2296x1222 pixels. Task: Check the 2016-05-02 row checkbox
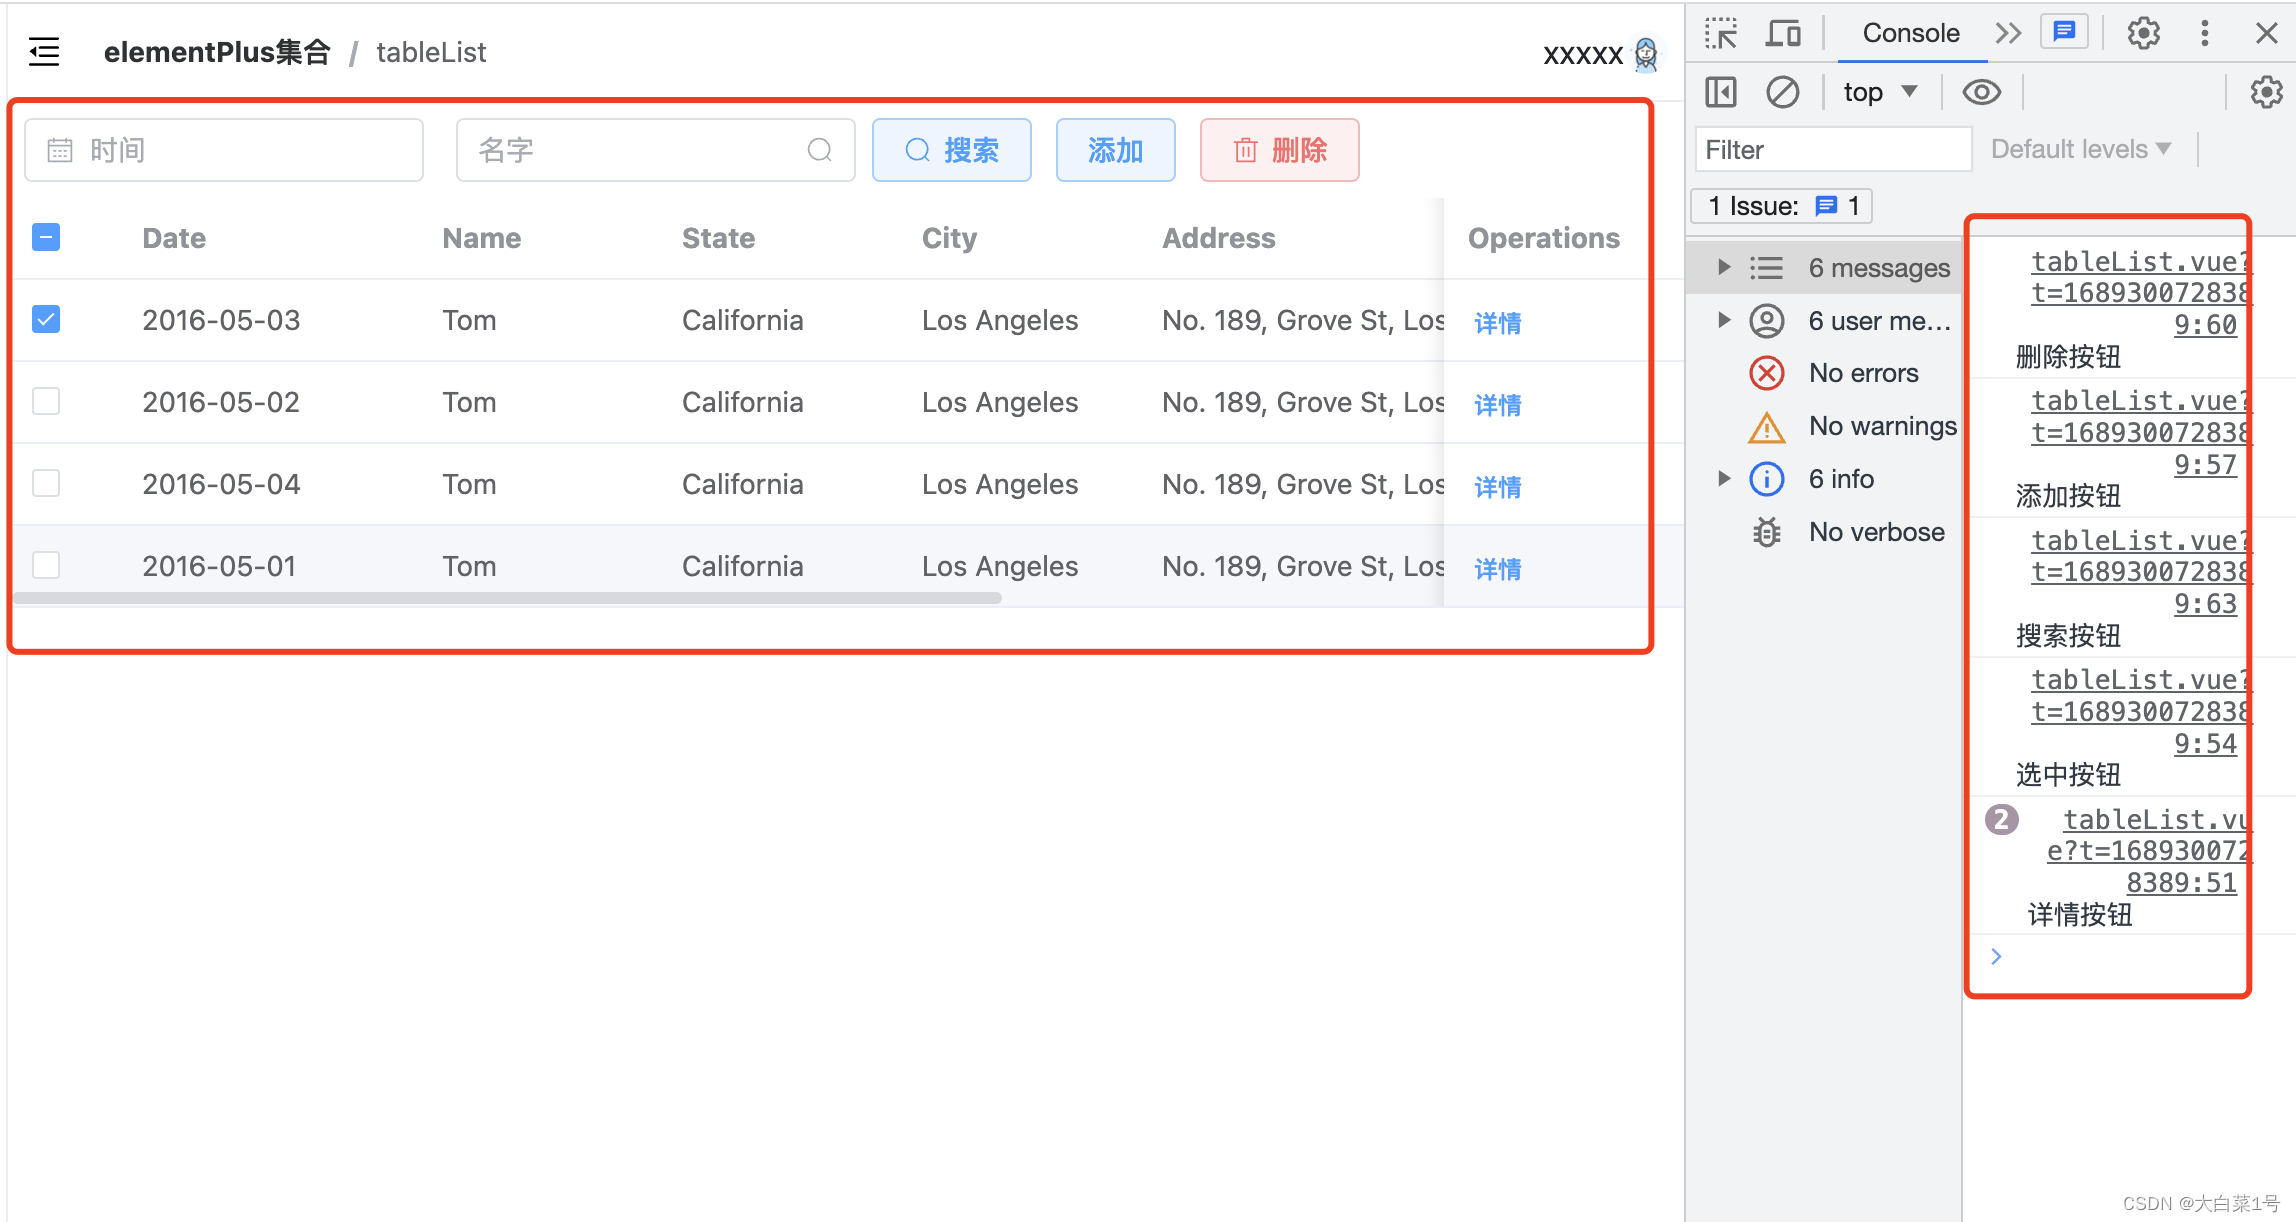[x=46, y=401]
